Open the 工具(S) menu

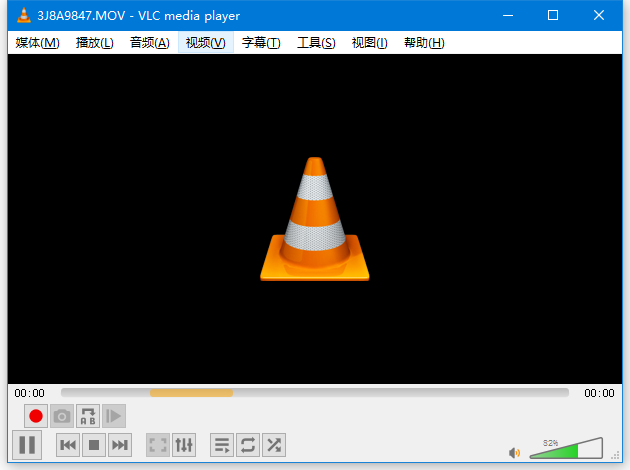(316, 43)
